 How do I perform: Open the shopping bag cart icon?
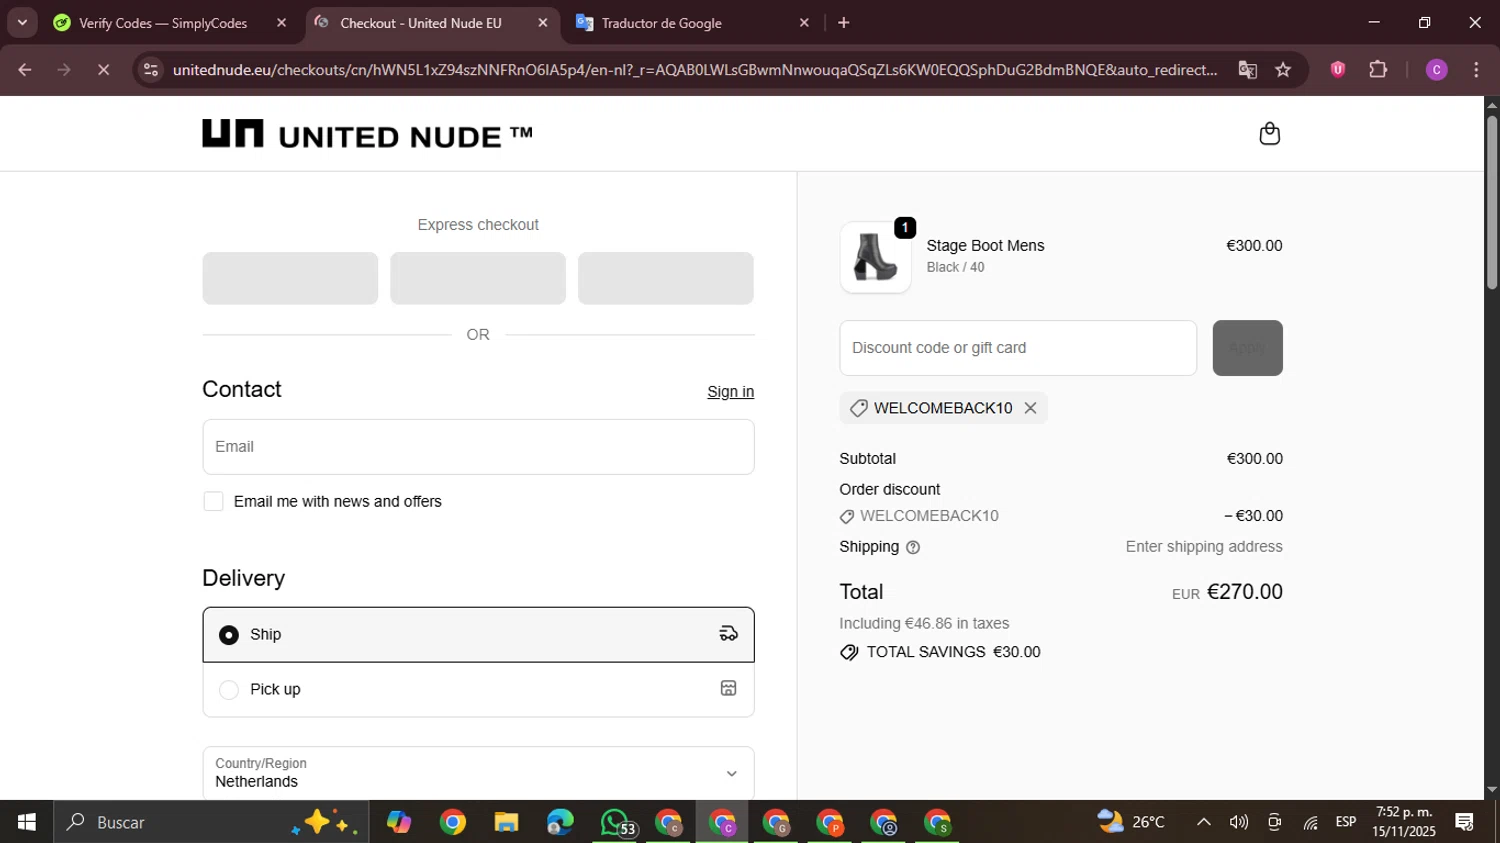pyautogui.click(x=1269, y=134)
